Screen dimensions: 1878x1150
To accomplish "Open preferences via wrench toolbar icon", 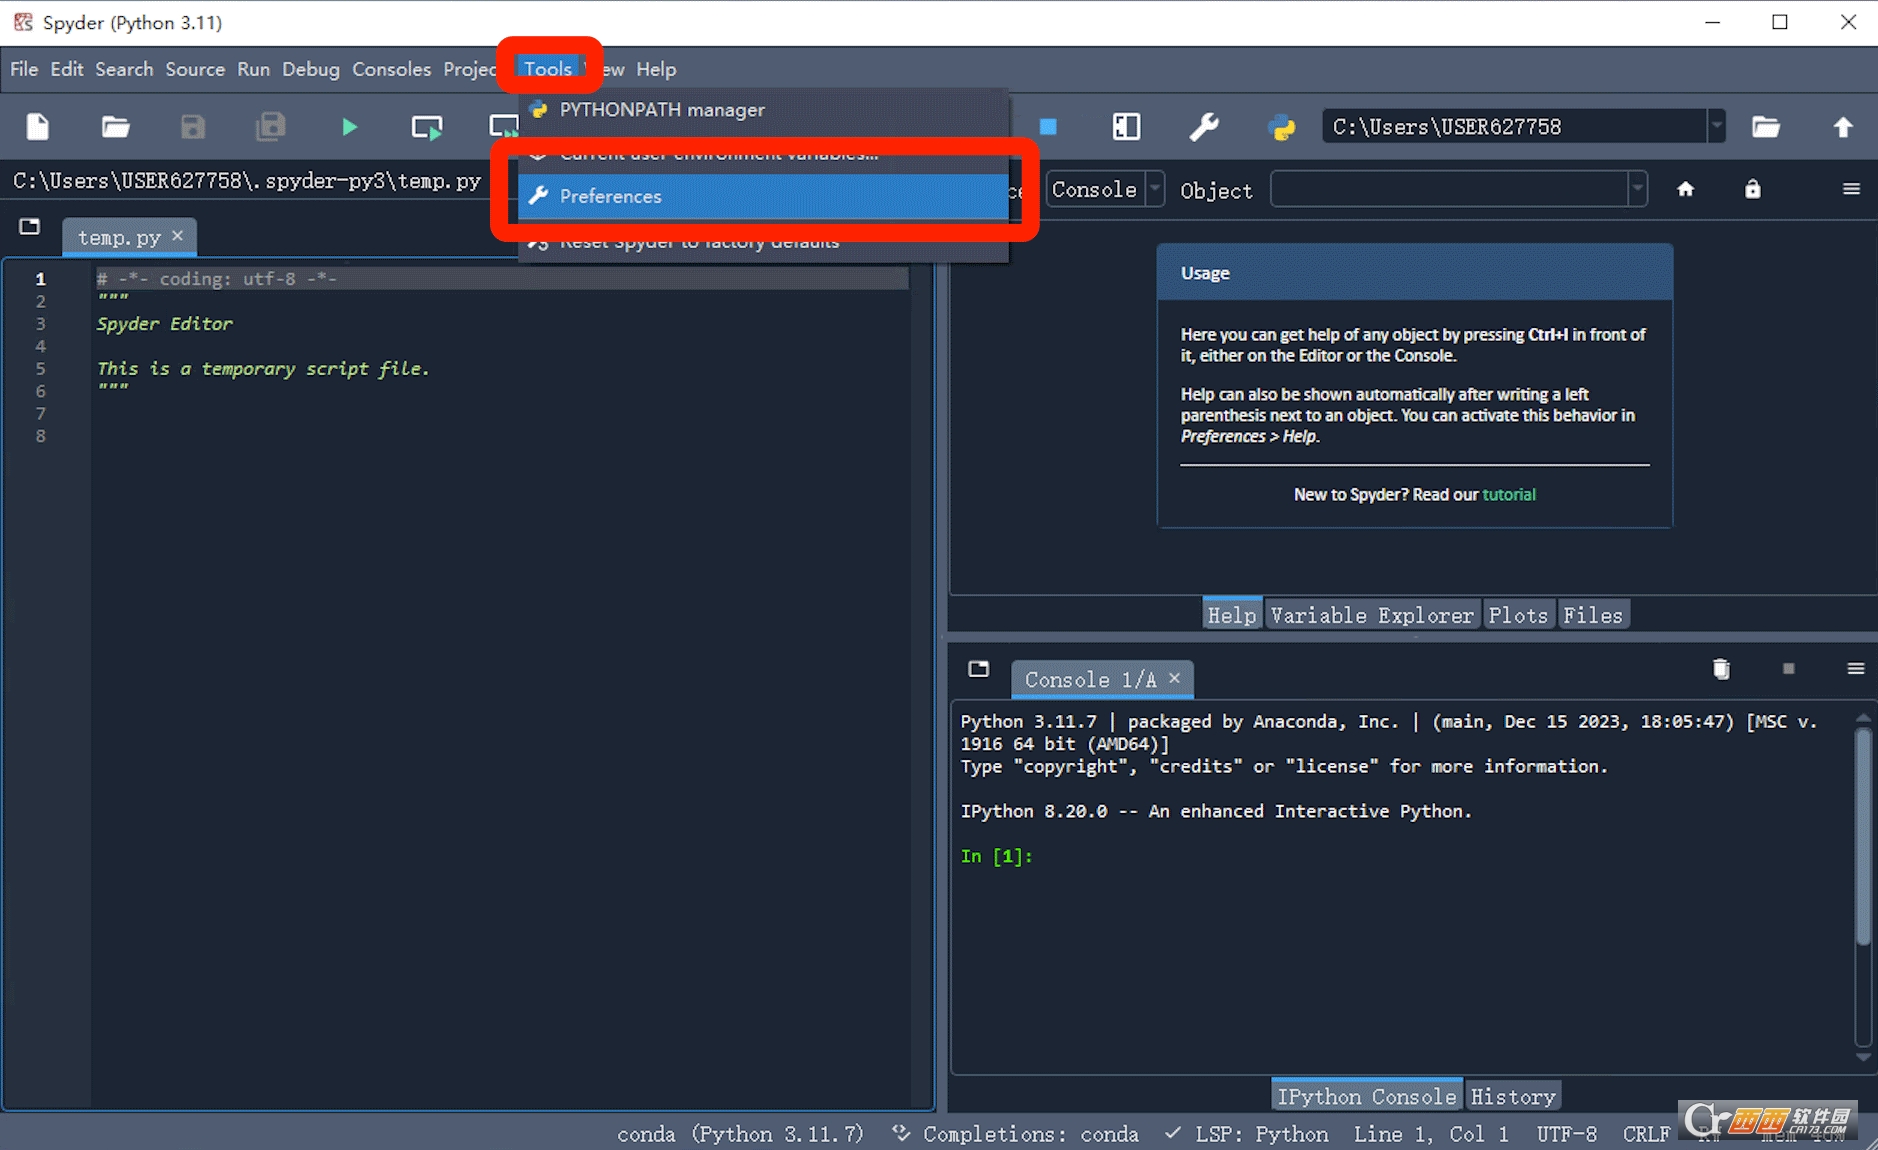I will coord(1203,127).
